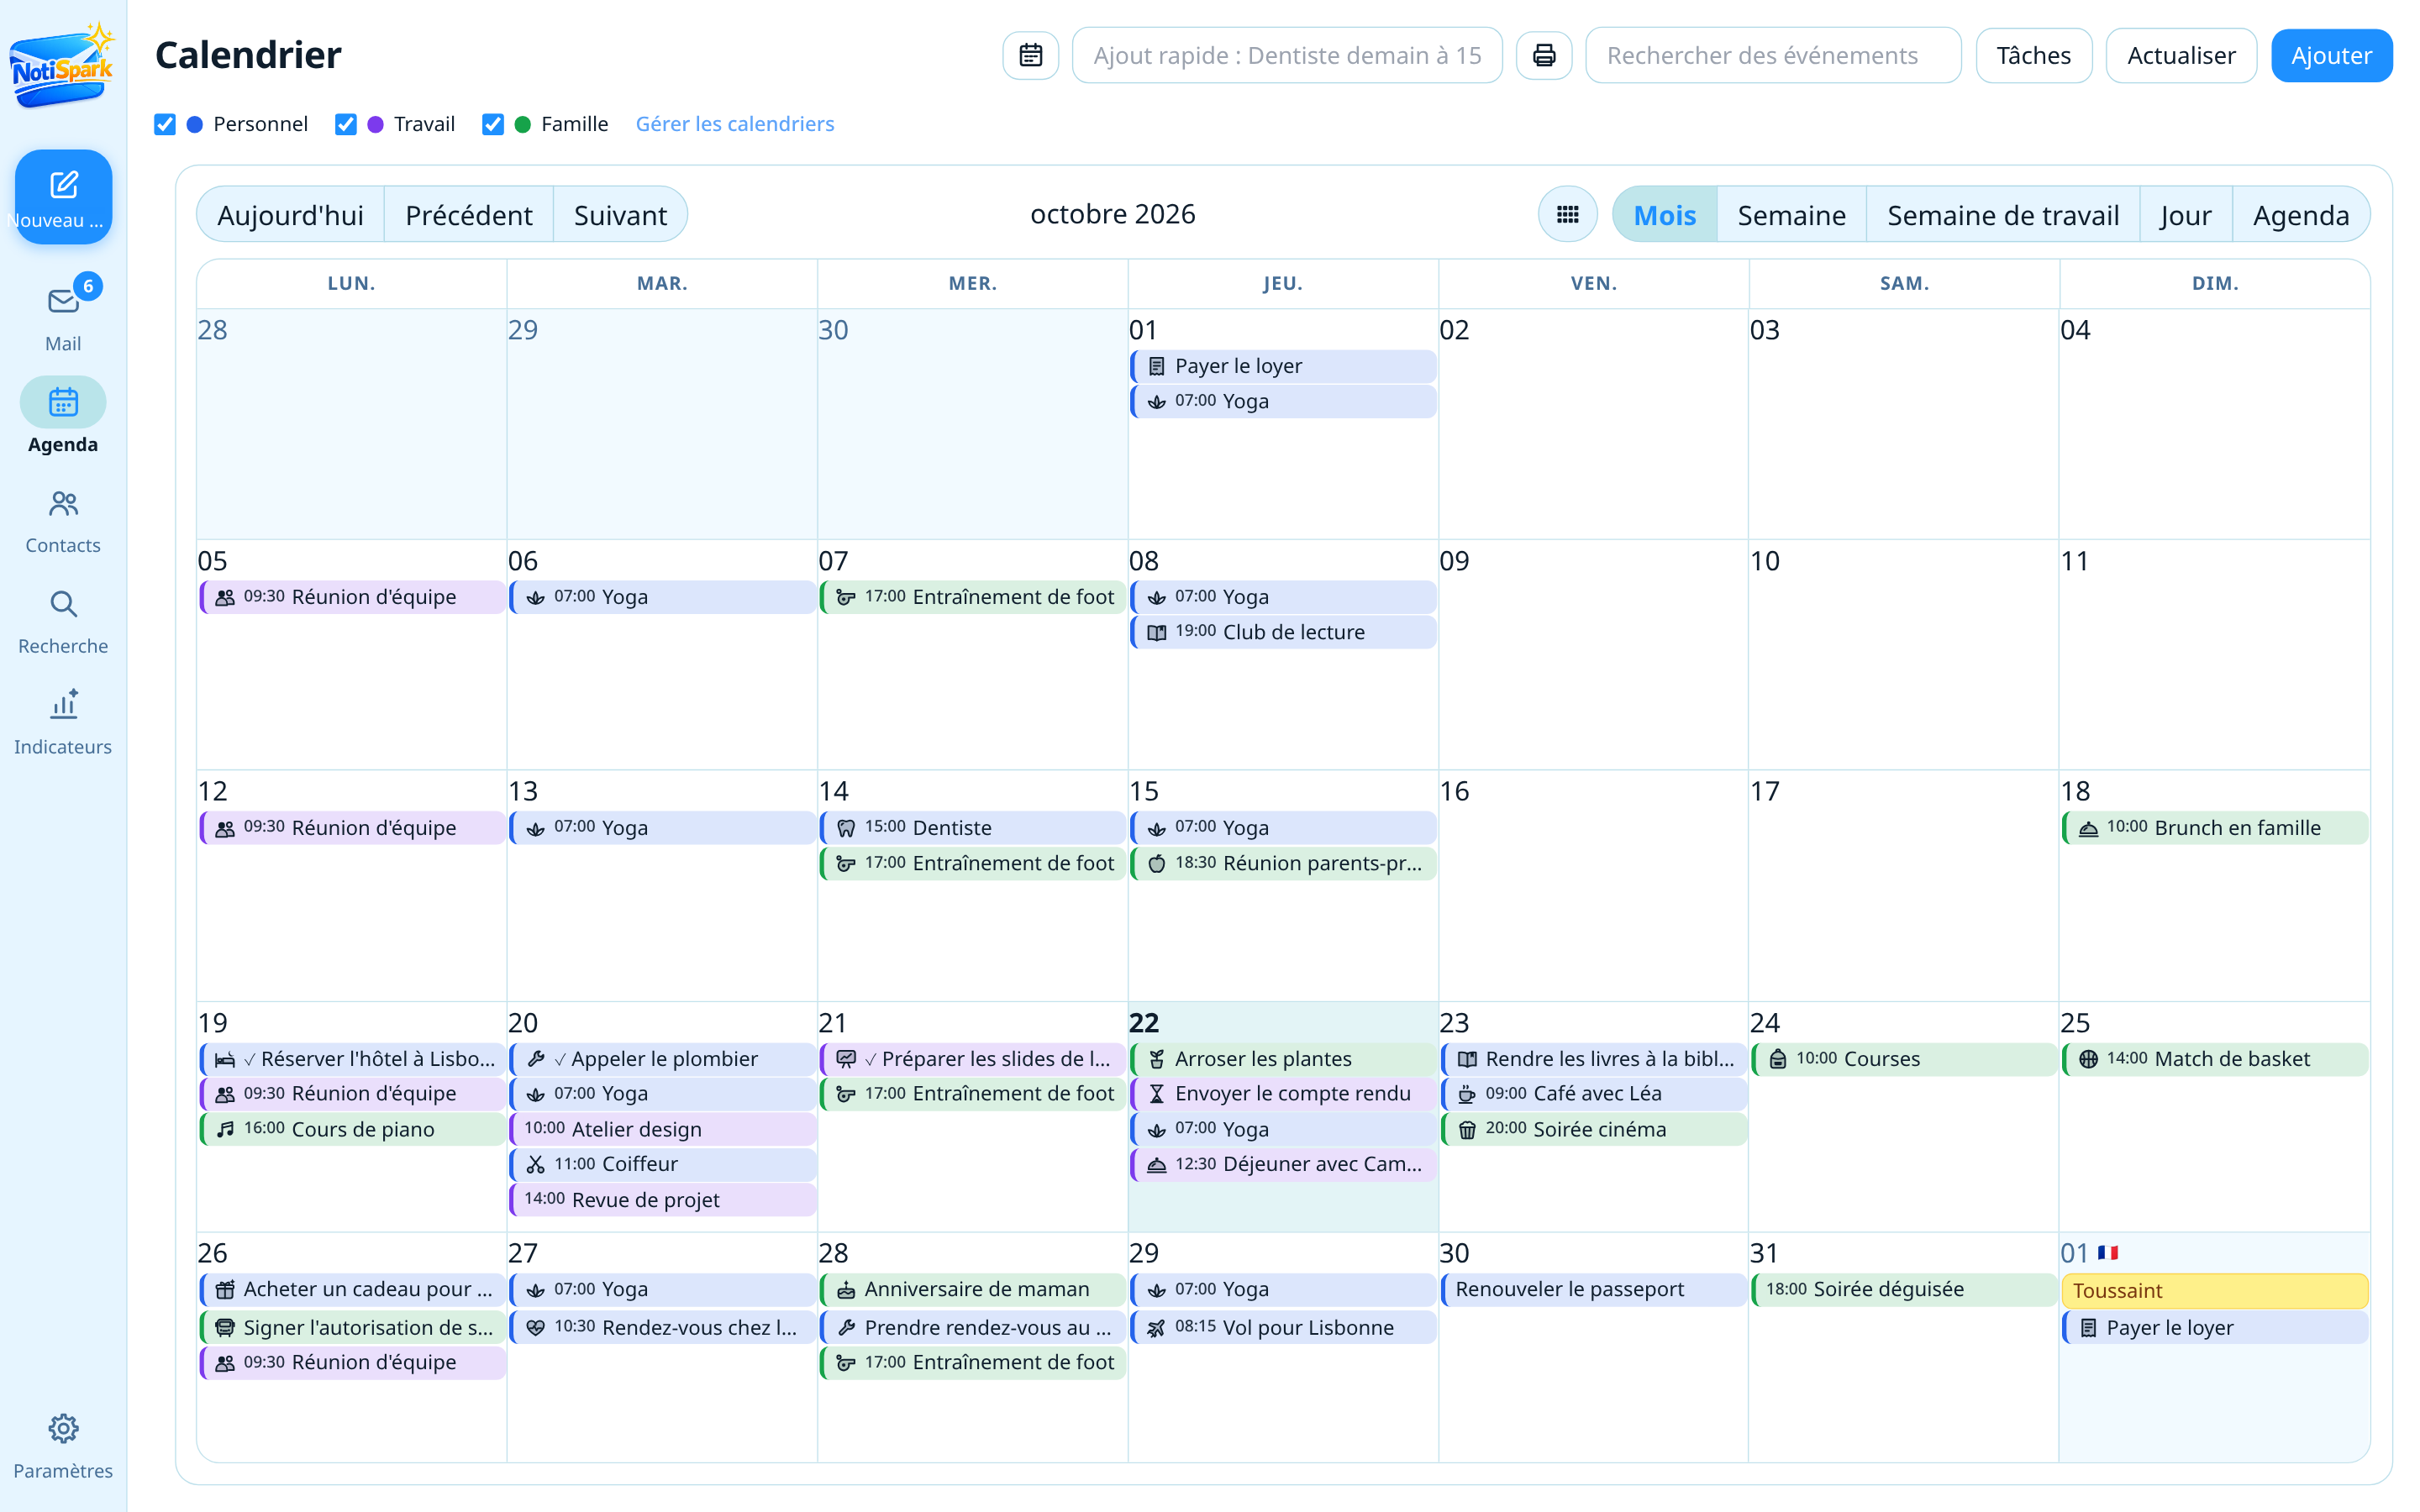Open the Soirée déguisée event

[1904, 1289]
